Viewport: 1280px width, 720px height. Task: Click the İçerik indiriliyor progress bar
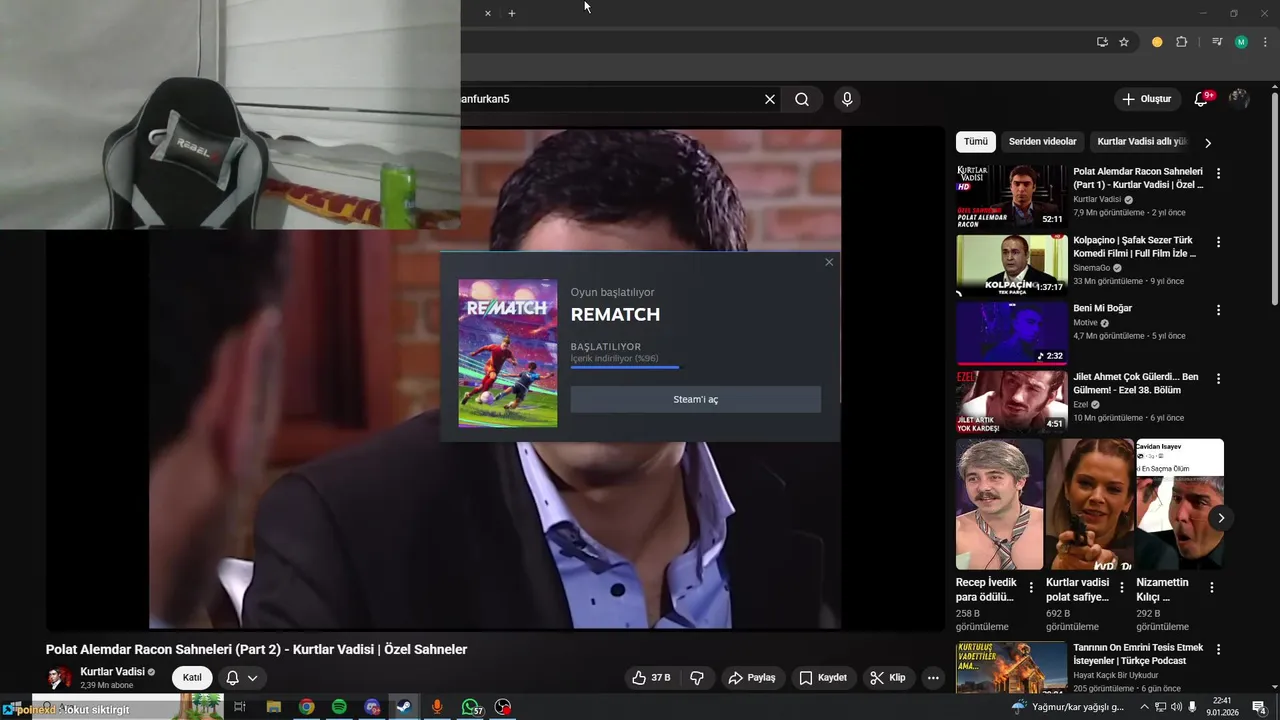click(x=625, y=367)
